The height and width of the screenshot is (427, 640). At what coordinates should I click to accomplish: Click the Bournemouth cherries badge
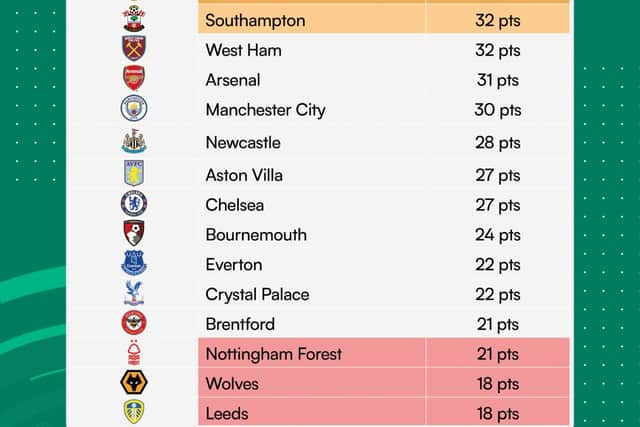click(x=134, y=233)
